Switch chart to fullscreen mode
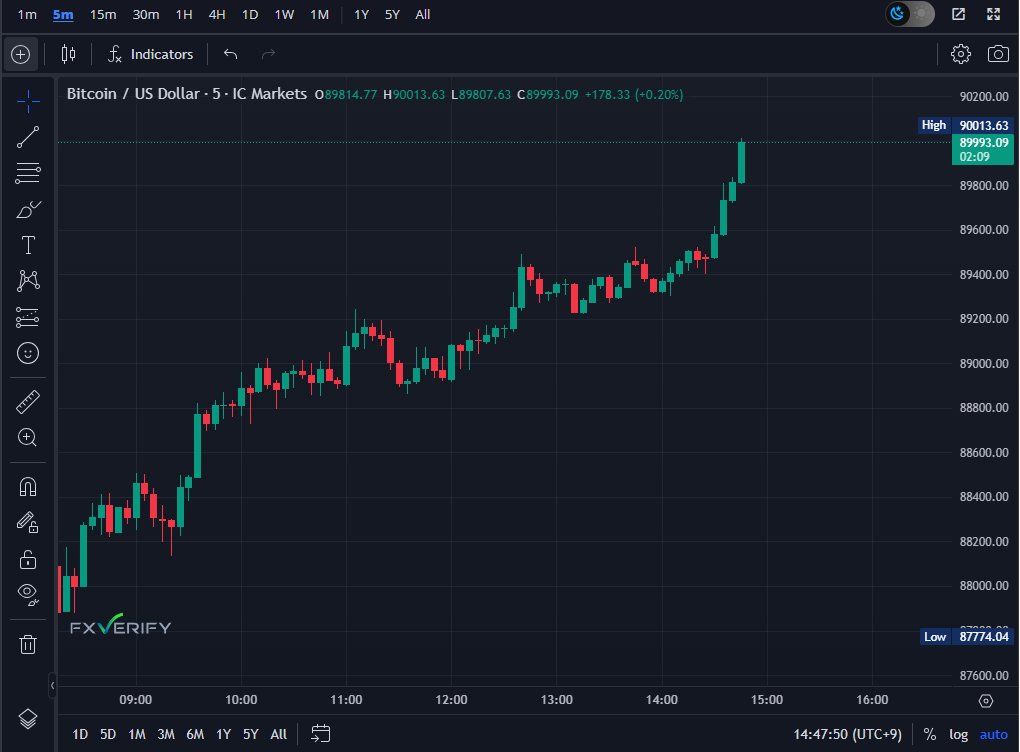This screenshot has width=1020, height=752. [x=993, y=14]
